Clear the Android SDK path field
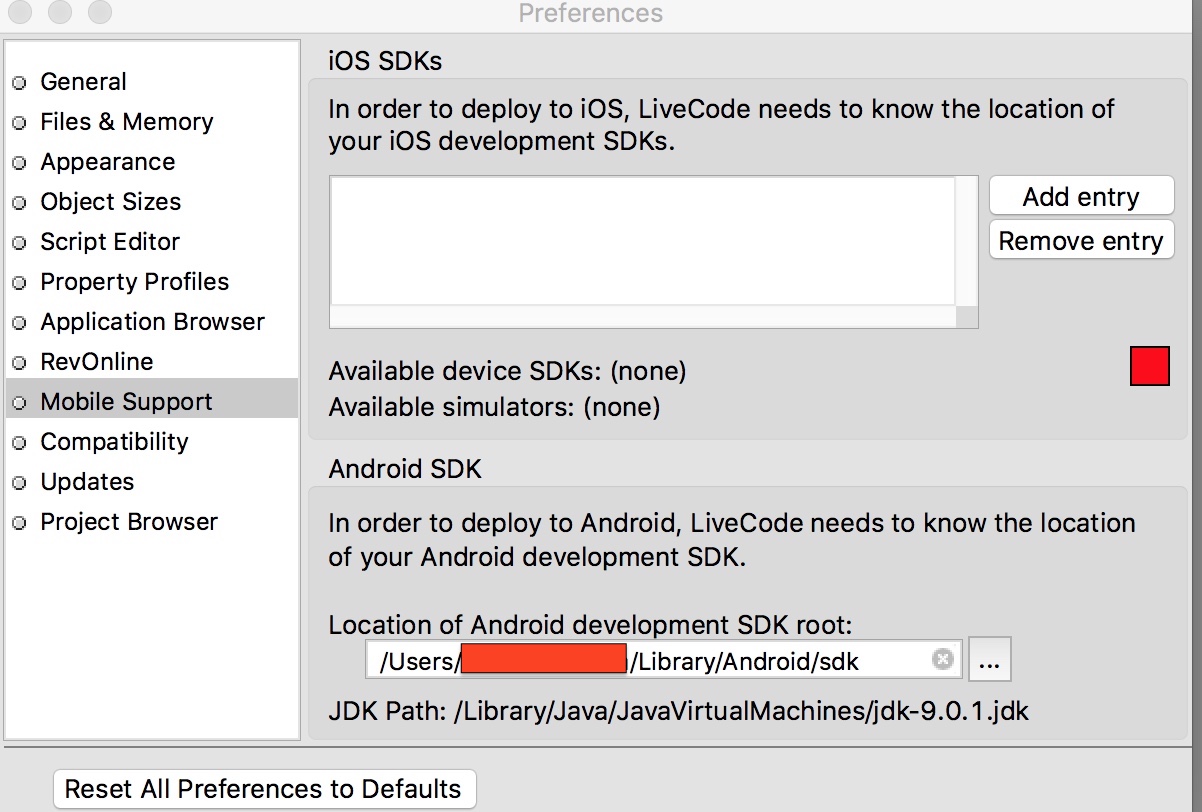The image size is (1202, 812). point(942,660)
